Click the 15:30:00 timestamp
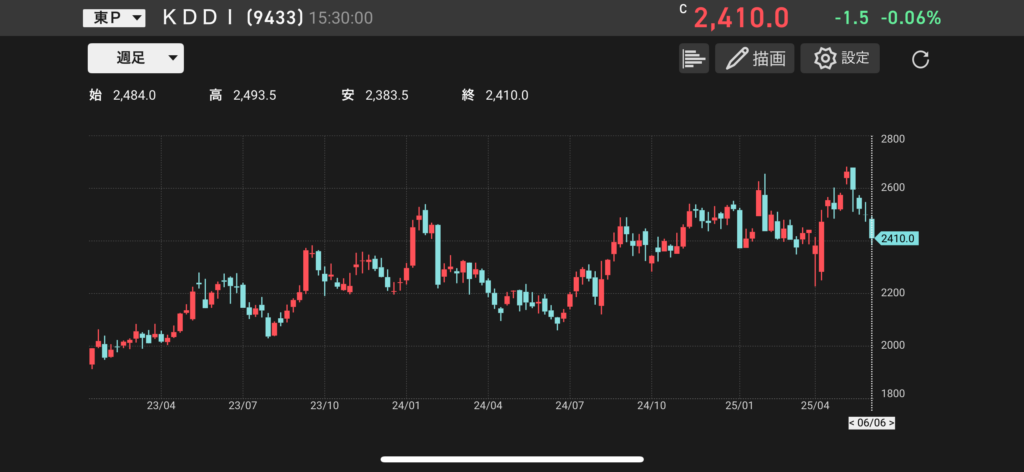The image size is (1024, 472). tap(341, 18)
